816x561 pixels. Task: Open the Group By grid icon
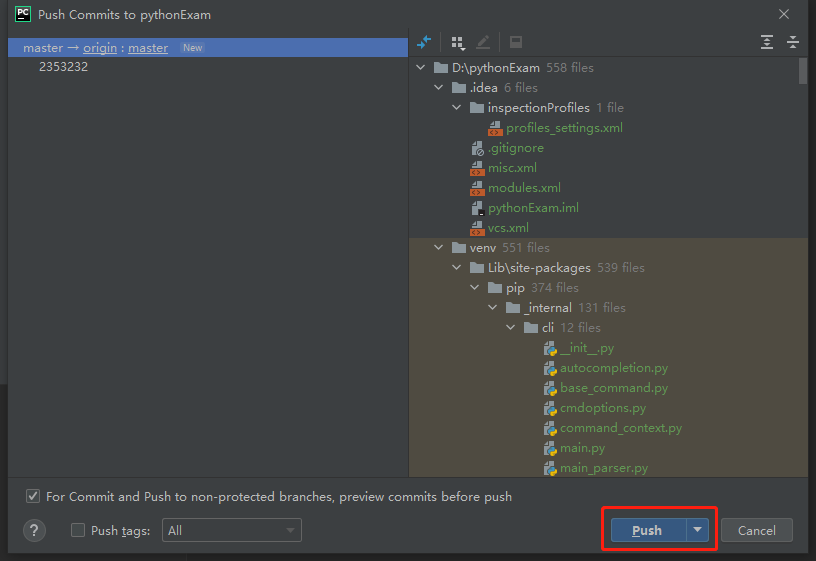458,43
